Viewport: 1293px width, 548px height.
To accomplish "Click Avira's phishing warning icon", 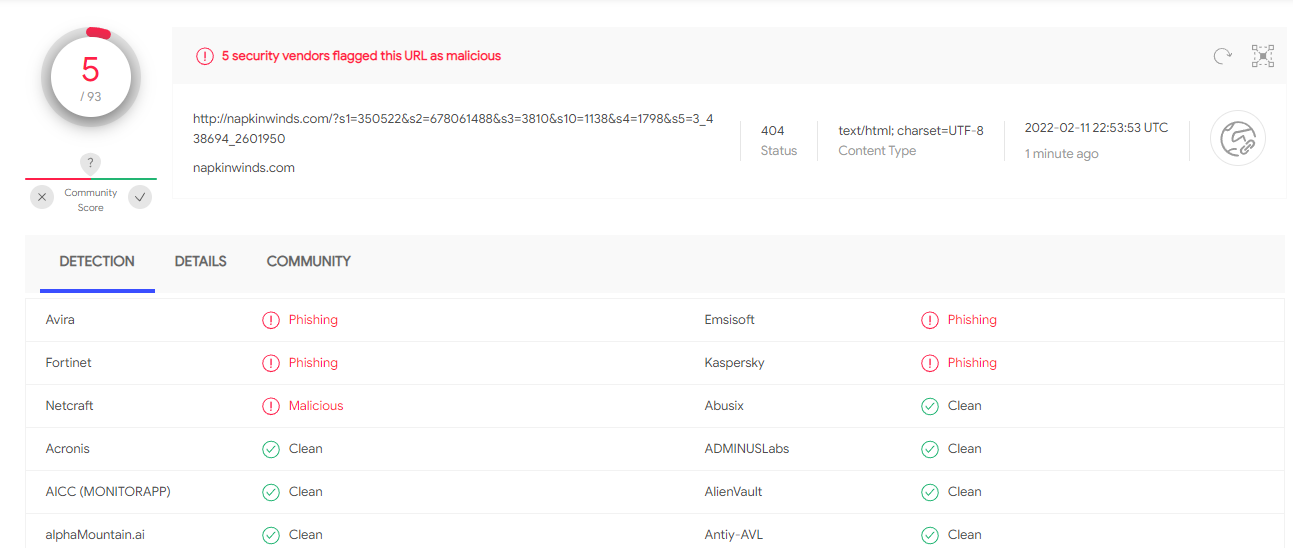I will point(271,320).
